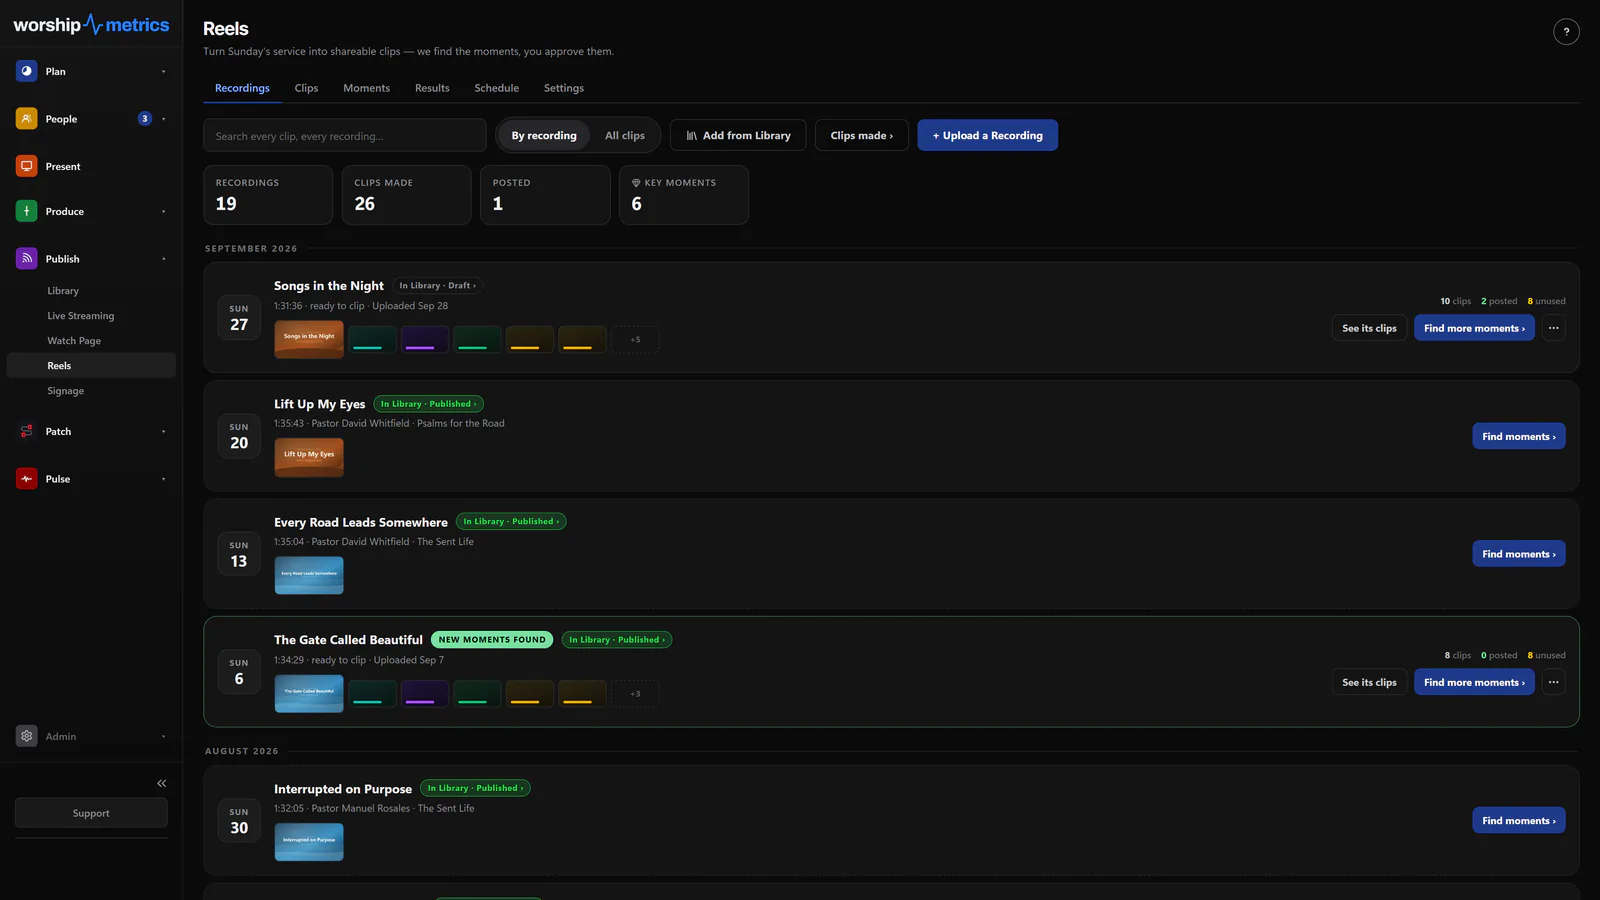The image size is (1600, 900).
Task: Open the Produce sidebar icon
Action: click(x=27, y=211)
